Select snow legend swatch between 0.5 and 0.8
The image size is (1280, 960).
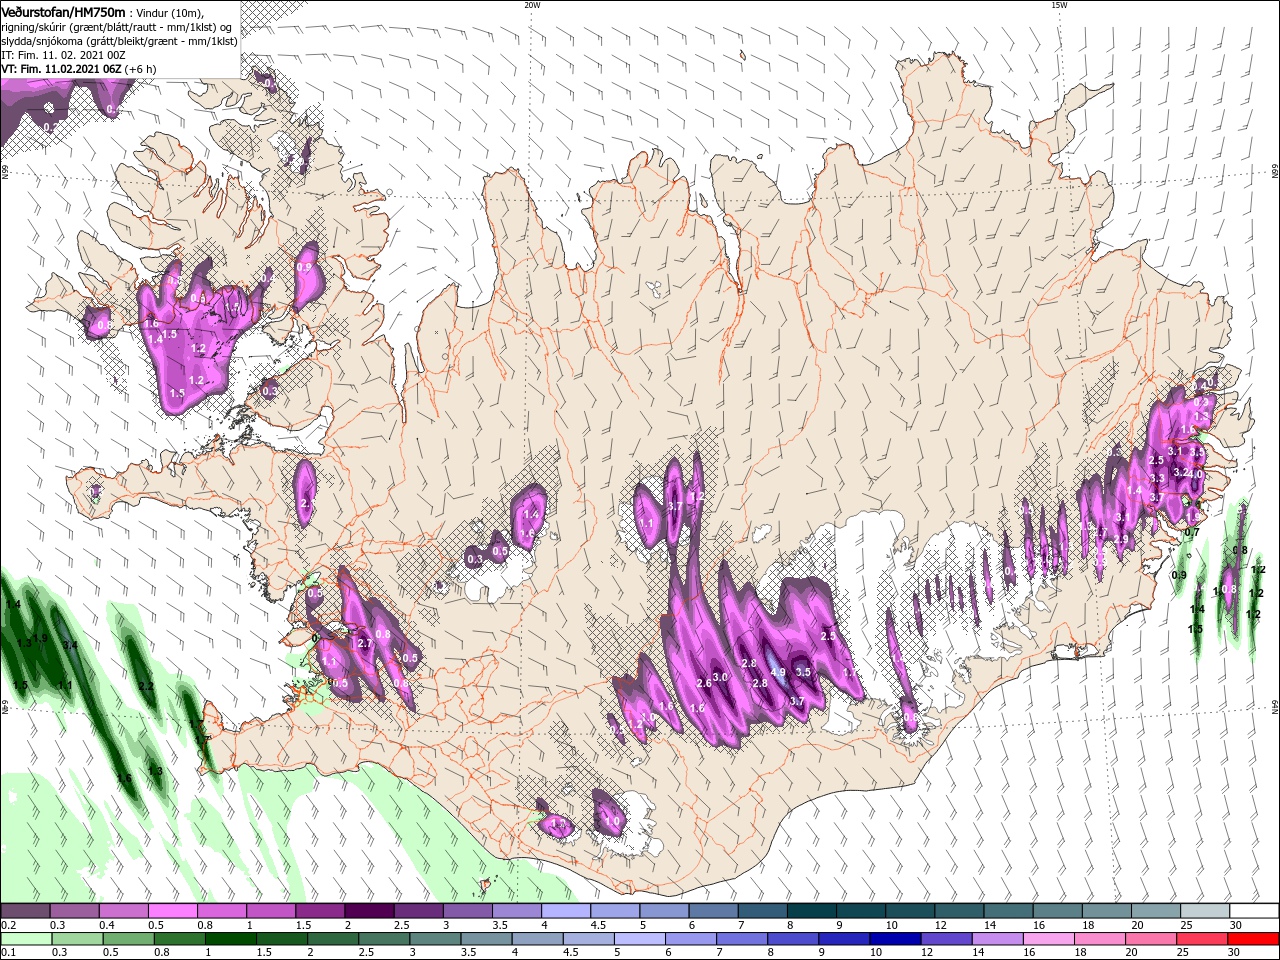coord(172,910)
